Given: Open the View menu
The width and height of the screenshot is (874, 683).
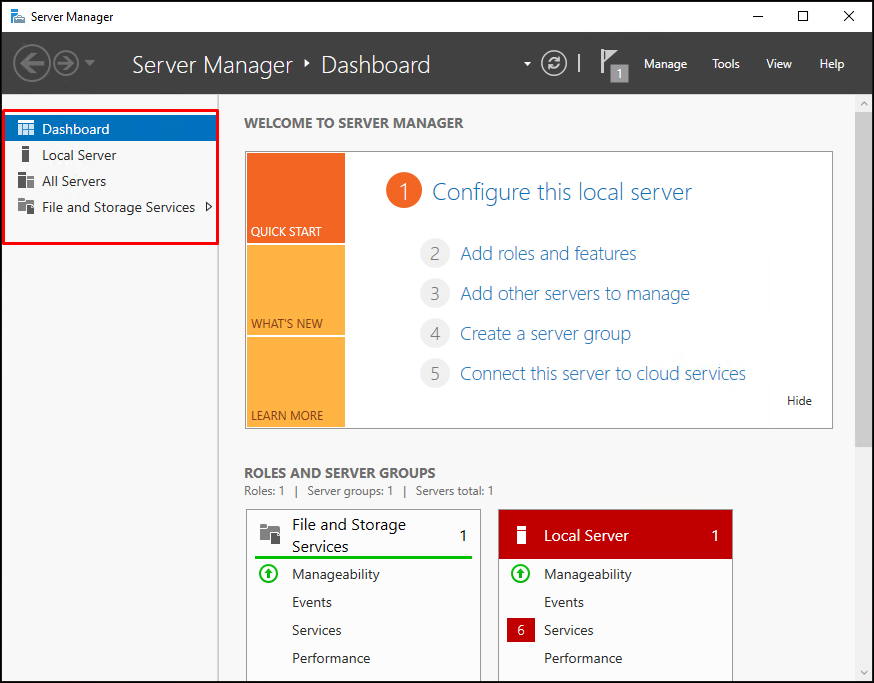Looking at the screenshot, I should pyautogui.click(x=779, y=64).
